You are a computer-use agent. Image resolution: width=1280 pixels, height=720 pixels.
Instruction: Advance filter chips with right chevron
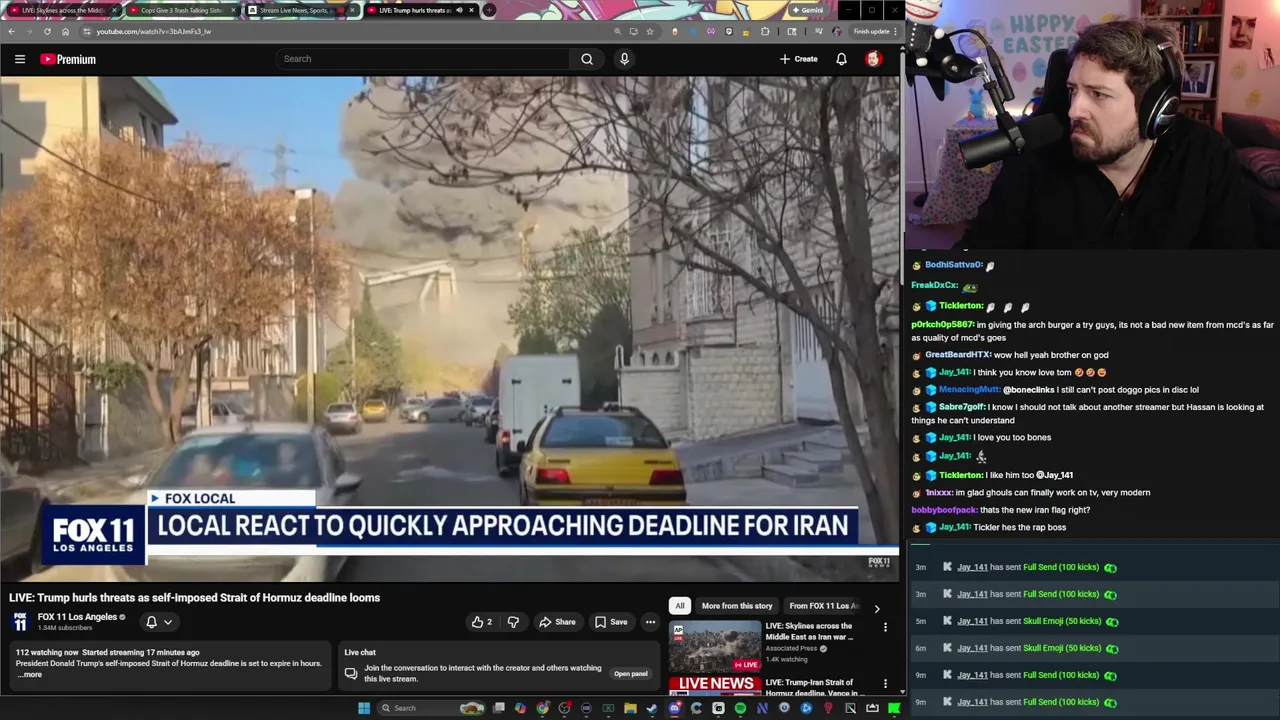(877, 608)
